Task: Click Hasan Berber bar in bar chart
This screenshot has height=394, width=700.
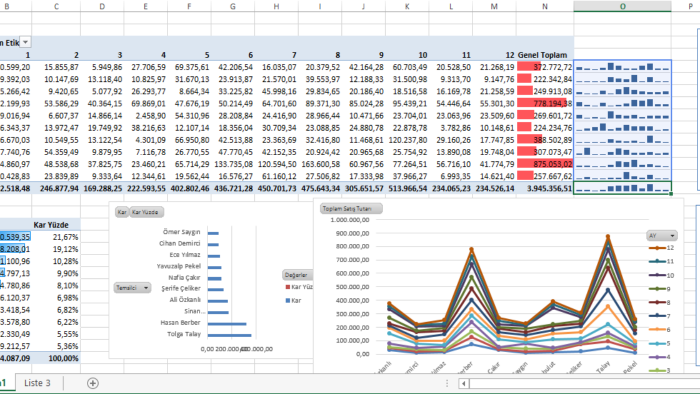Action: click(x=227, y=323)
